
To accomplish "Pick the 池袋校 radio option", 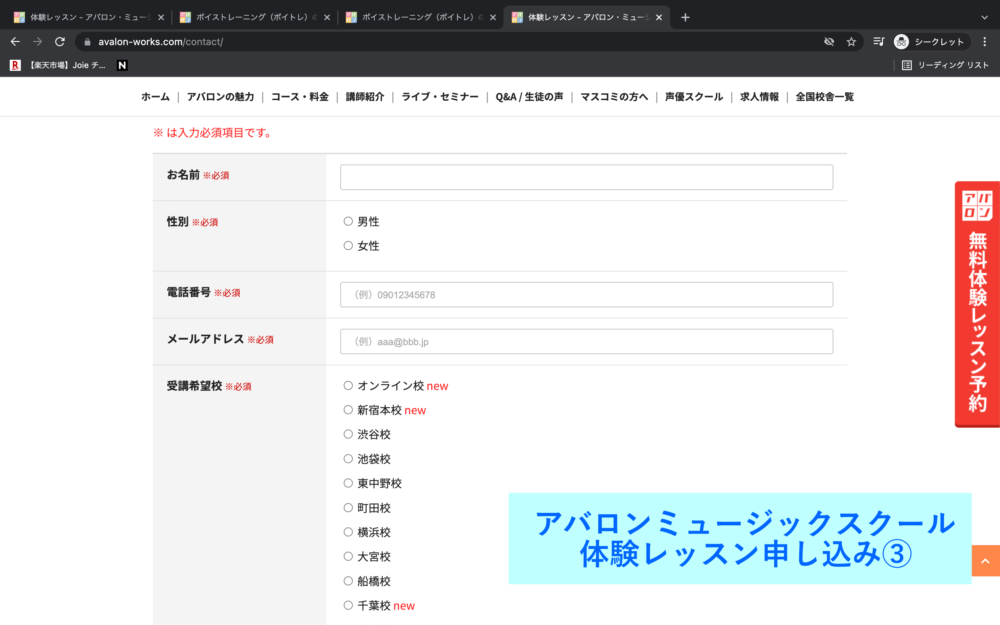I will pyautogui.click(x=348, y=459).
